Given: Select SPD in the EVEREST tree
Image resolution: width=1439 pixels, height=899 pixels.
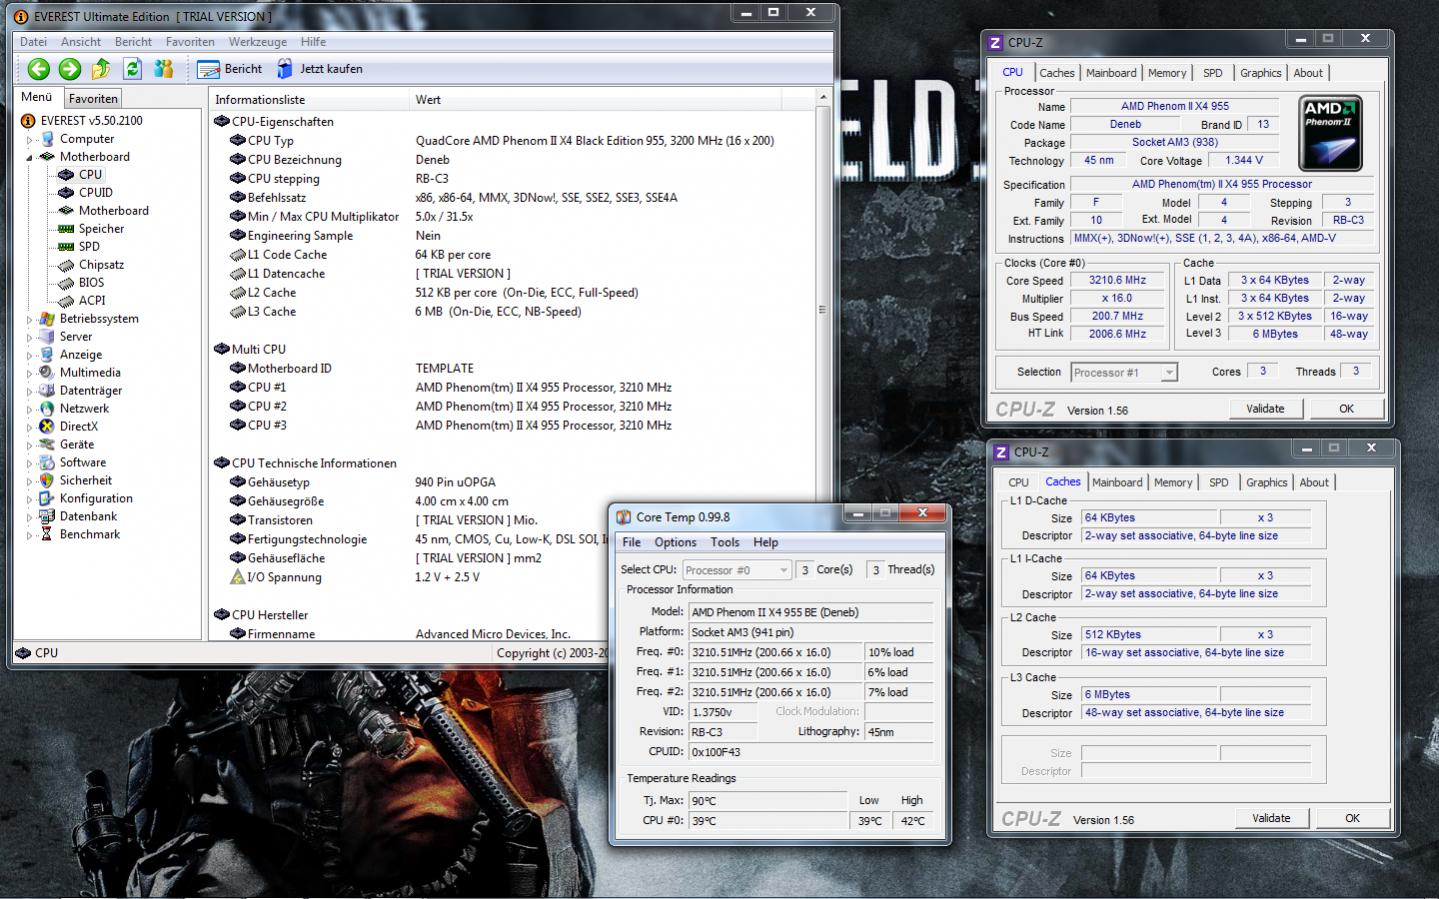Looking at the screenshot, I should pyautogui.click(x=89, y=246).
